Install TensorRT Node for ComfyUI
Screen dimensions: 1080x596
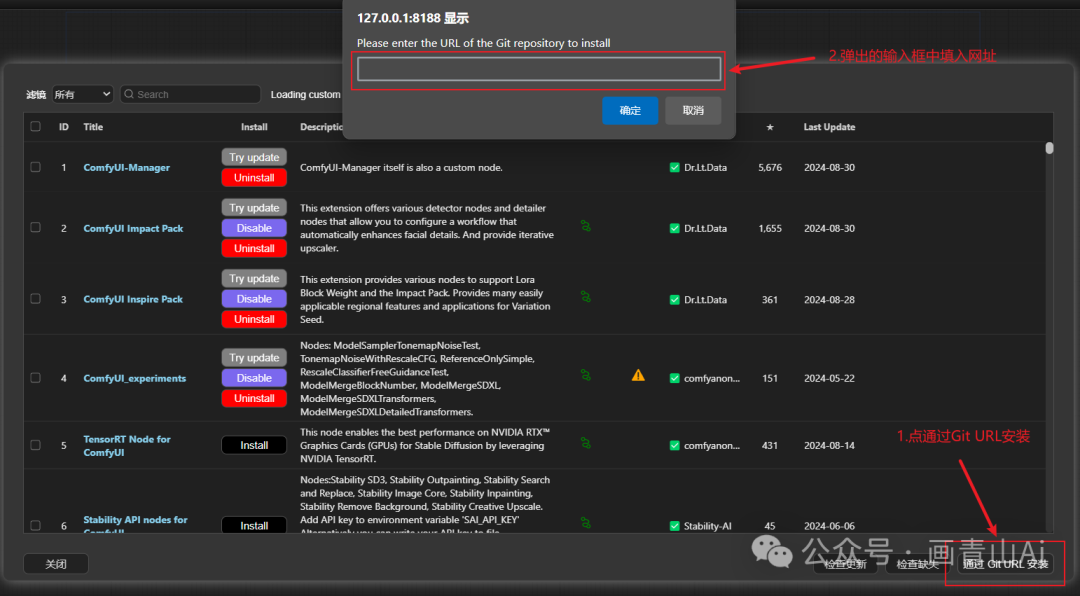[254, 445]
